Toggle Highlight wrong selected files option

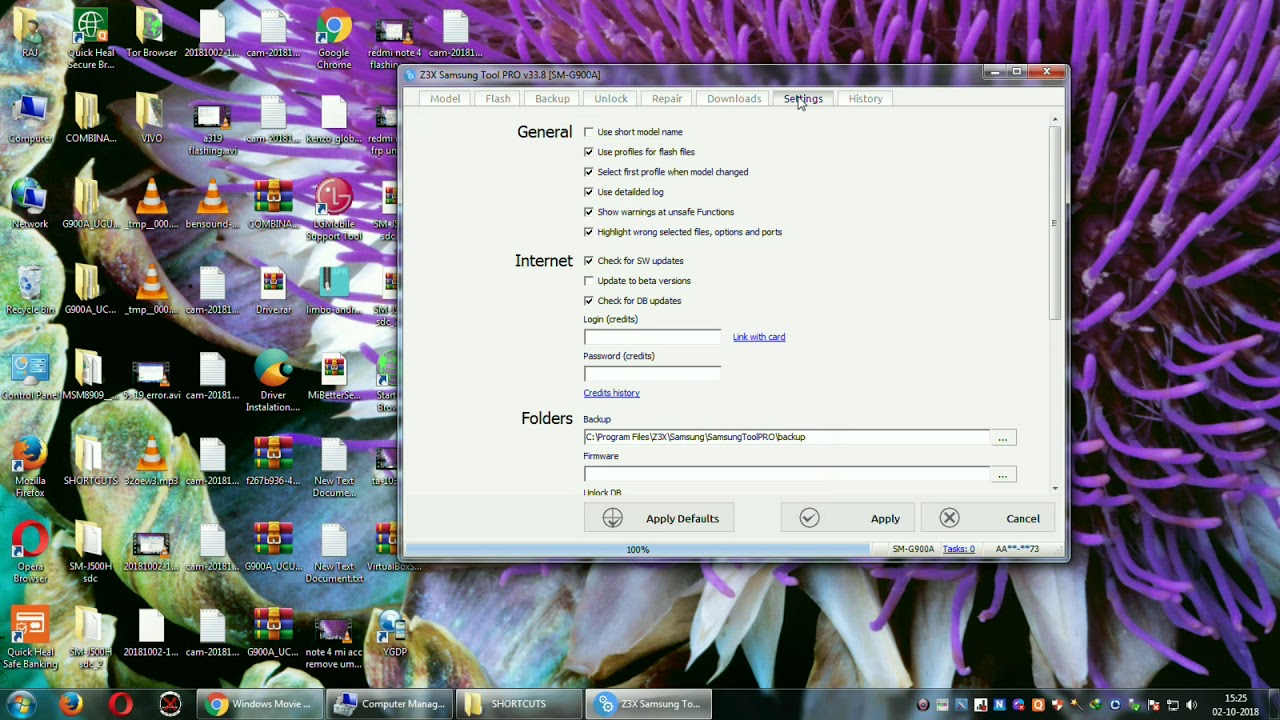589,232
